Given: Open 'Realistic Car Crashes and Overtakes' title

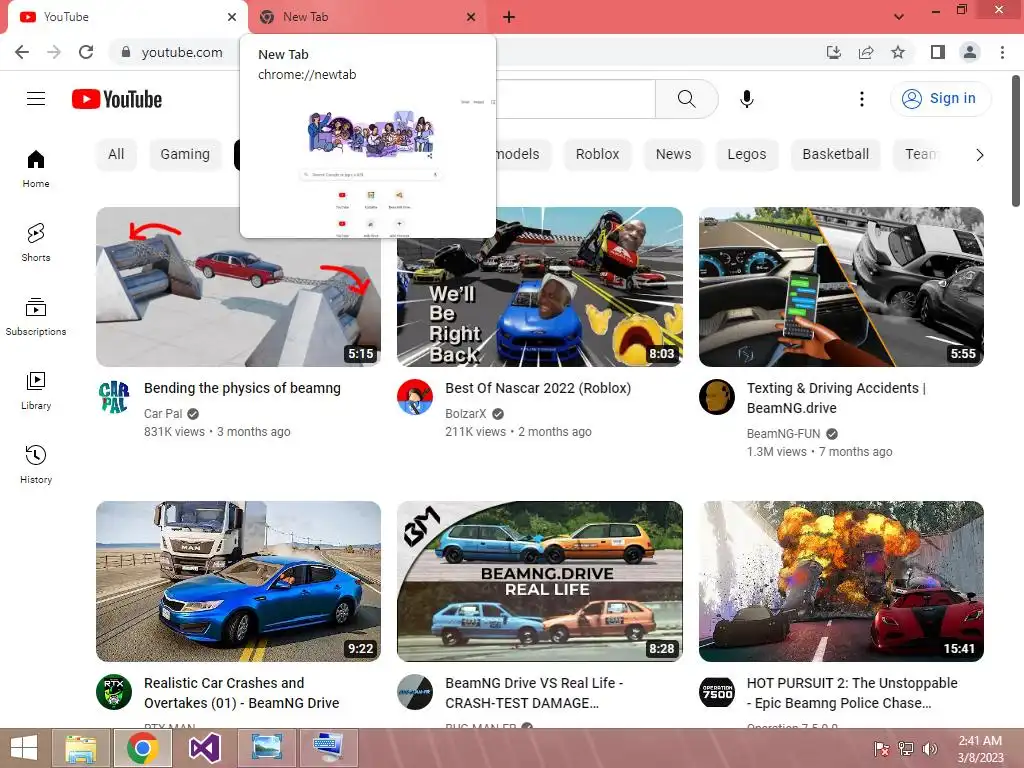Looking at the screenshot, I should coord(242,693).
